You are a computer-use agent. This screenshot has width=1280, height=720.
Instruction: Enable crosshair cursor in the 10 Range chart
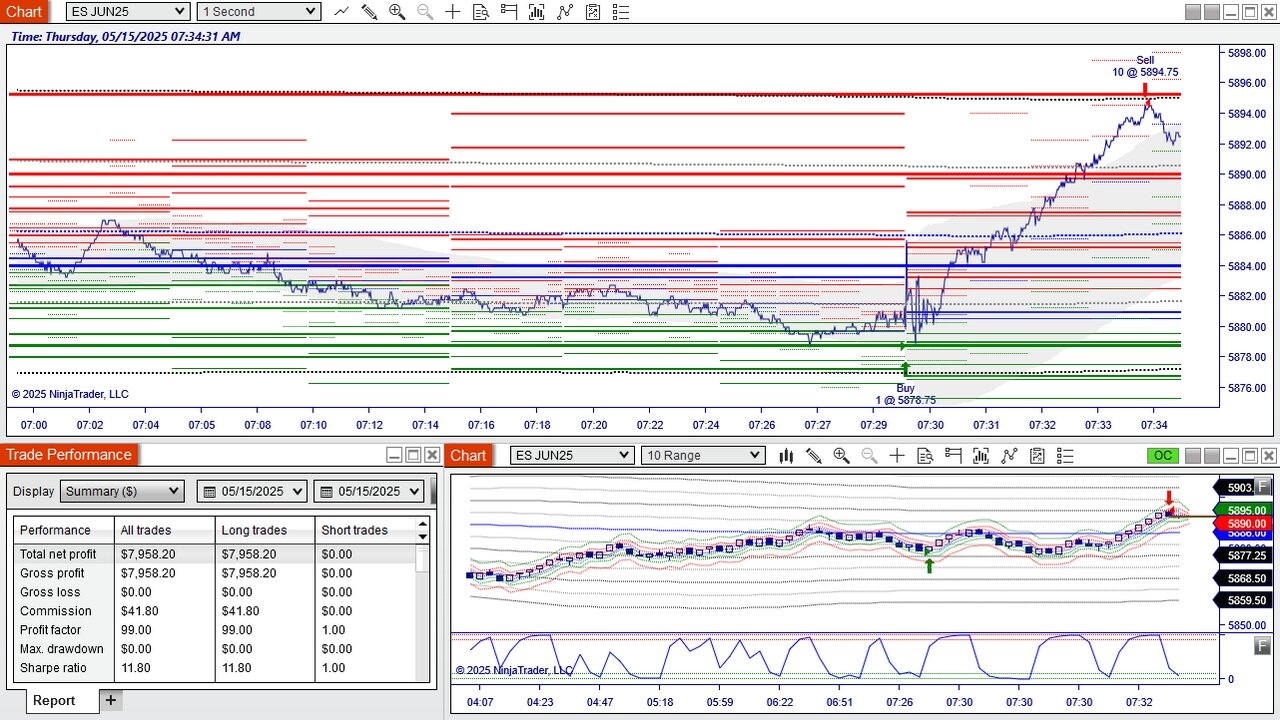tap(897, 456)
